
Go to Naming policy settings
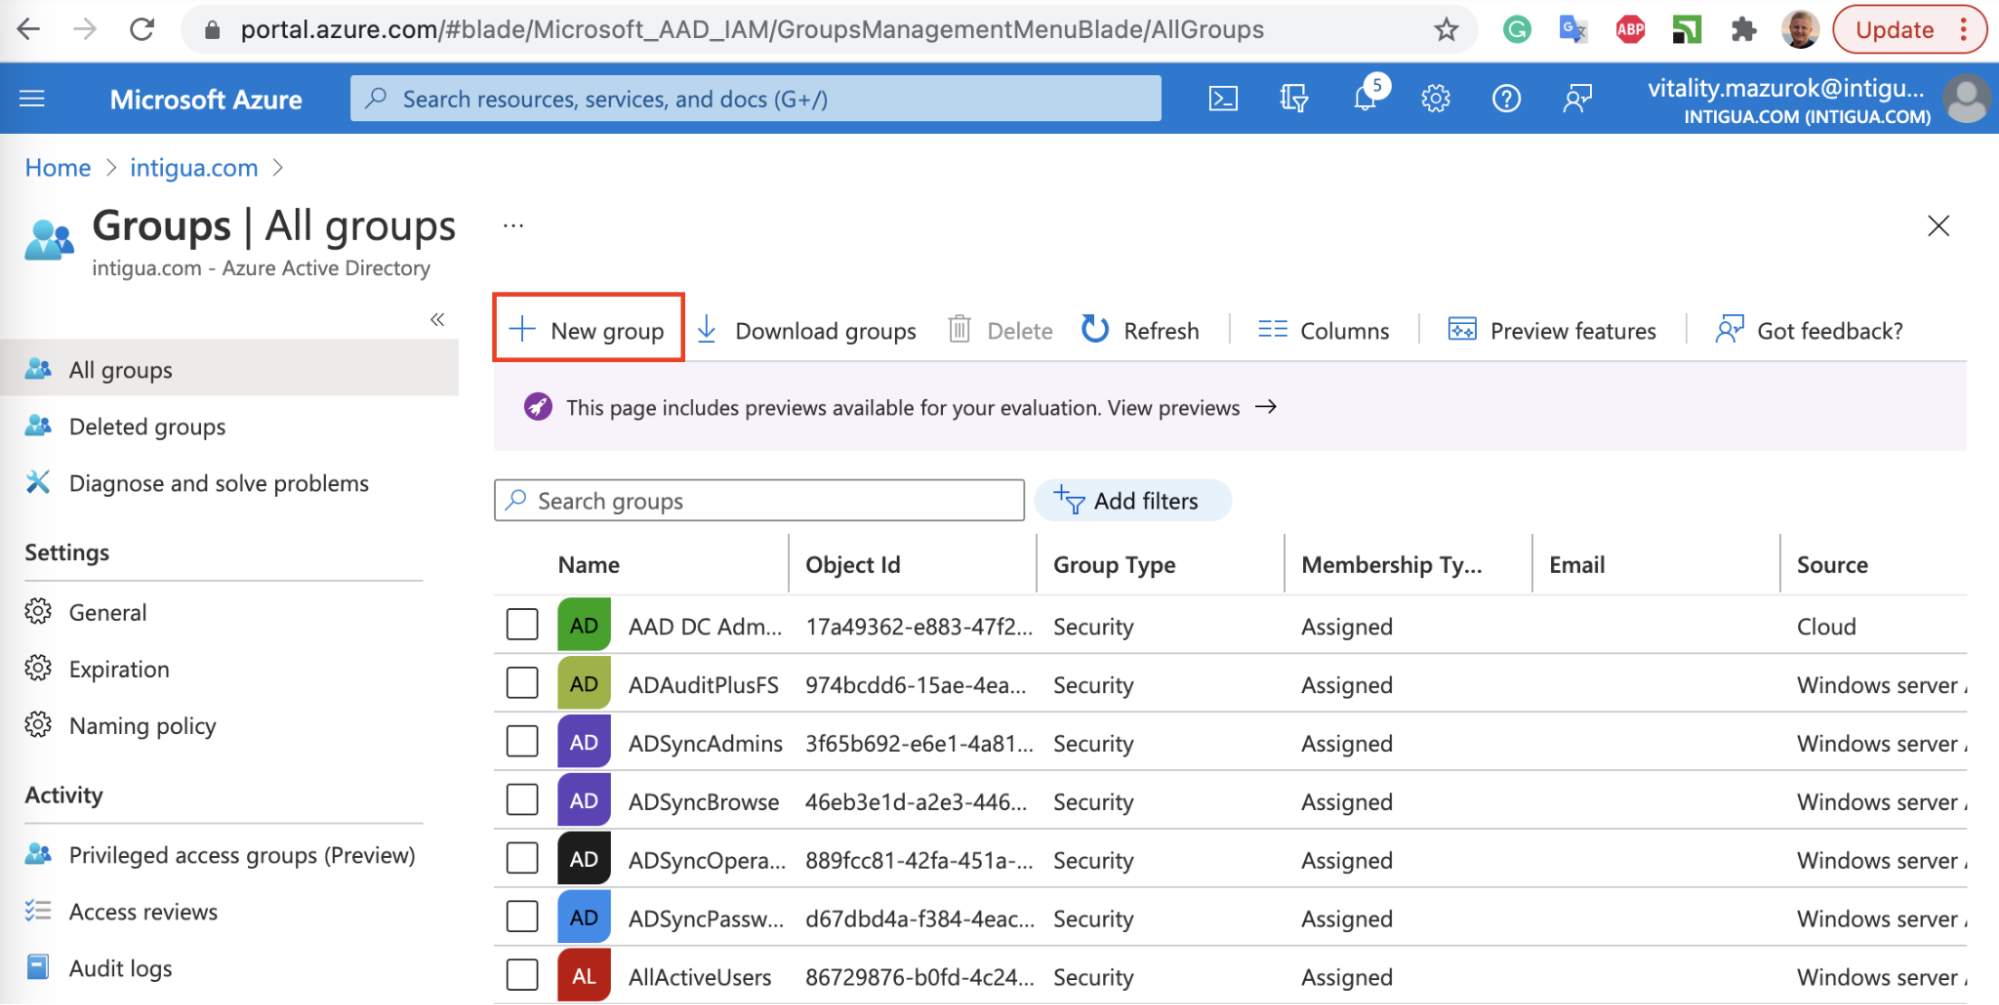(x=142, y=726)
